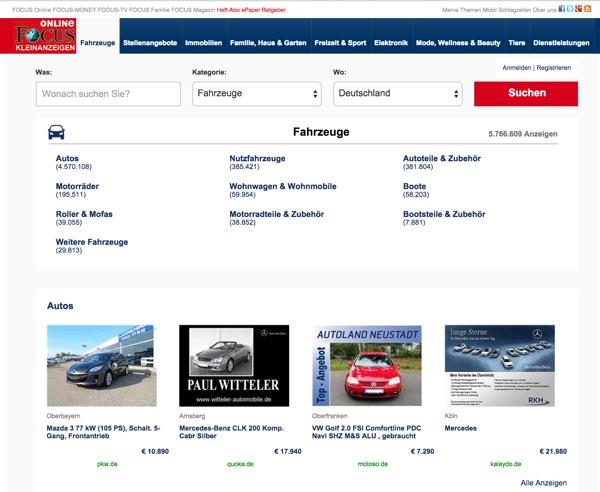Click the Mazda 3 listing thumbnail
Image resolution: width=600 pixels, height=492 pixels.
tap(101, 365)
